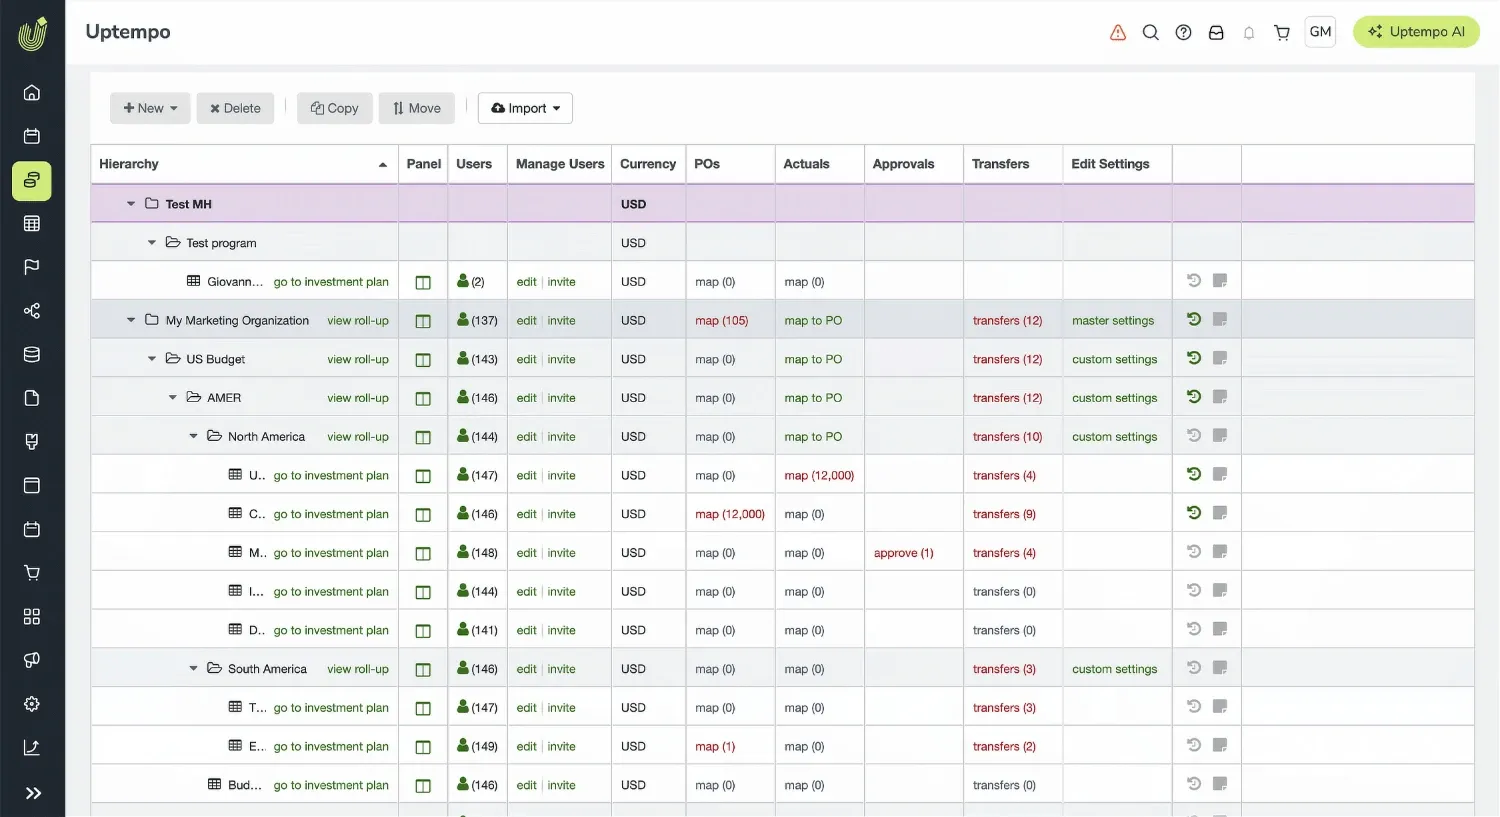This screenshot has height=817, width=1500.
Task: Collapse the Test program folder
Action: pos(152,243)
